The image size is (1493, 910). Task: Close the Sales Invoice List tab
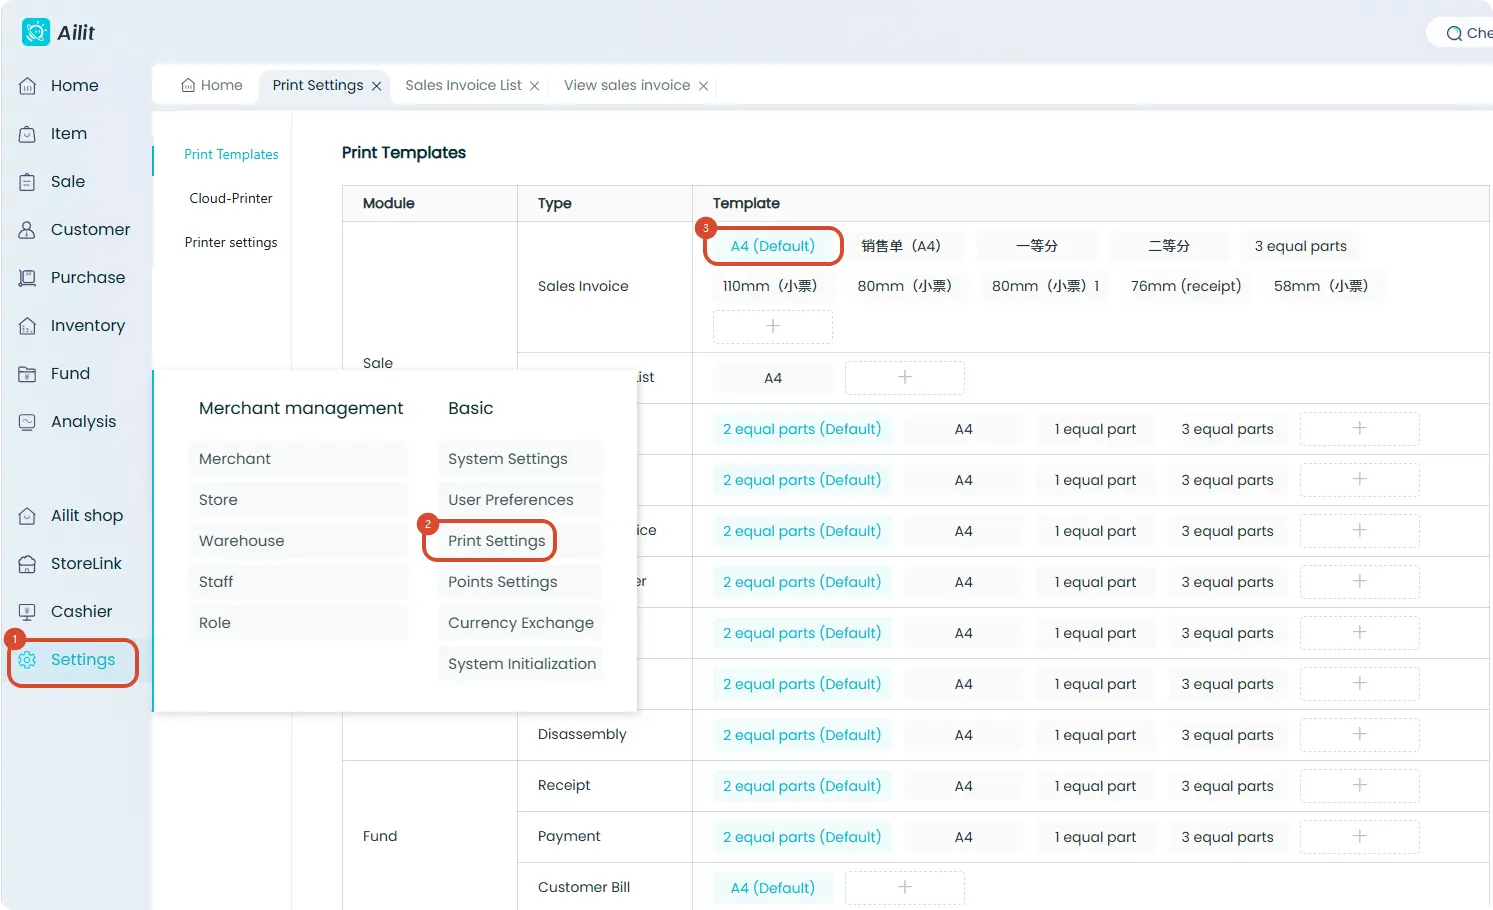pyautogui.click(x=534, y=86)
